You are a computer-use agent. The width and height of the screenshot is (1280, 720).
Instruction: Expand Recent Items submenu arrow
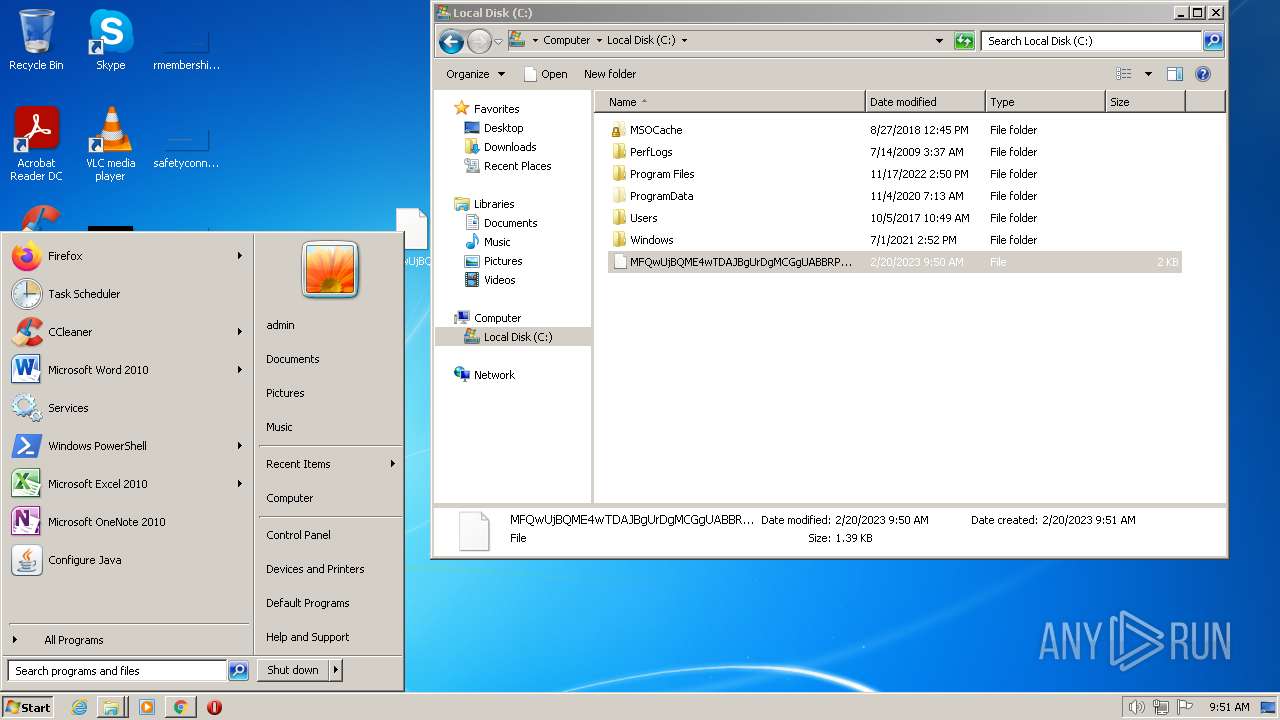[392, 464]
